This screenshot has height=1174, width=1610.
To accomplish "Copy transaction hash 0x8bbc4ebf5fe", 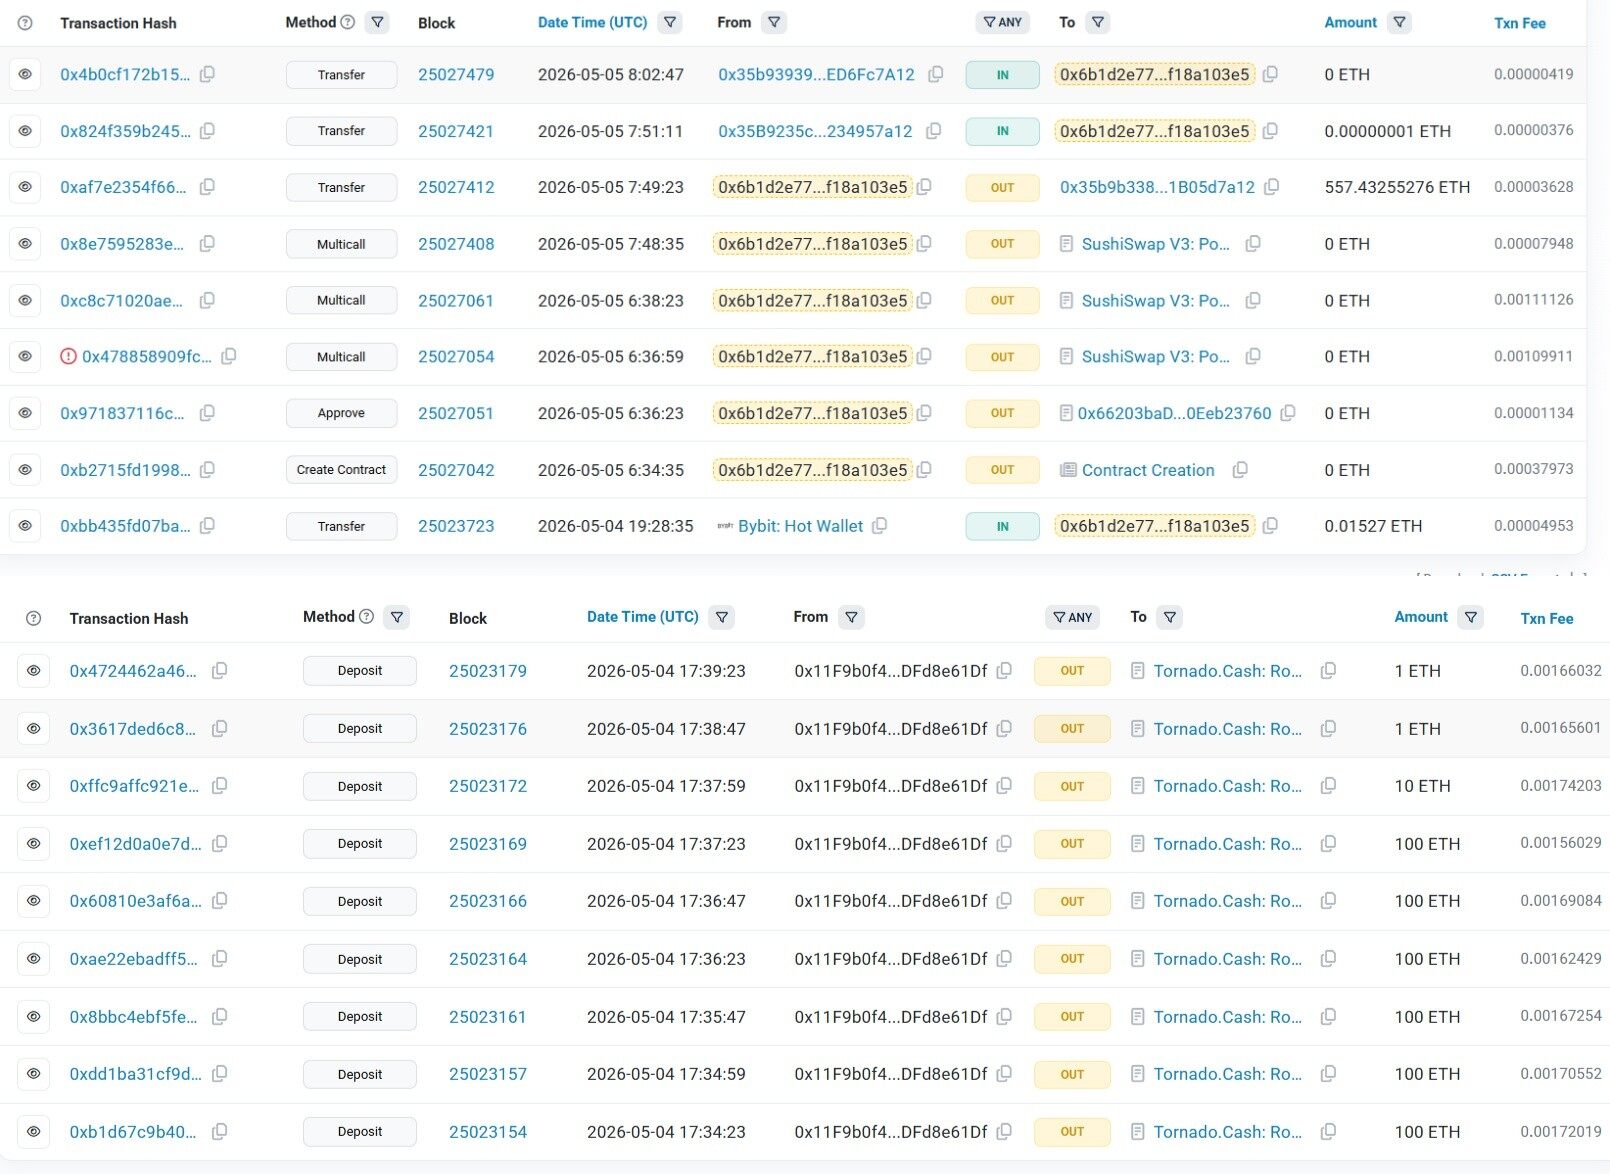I will click(219, 1017).
